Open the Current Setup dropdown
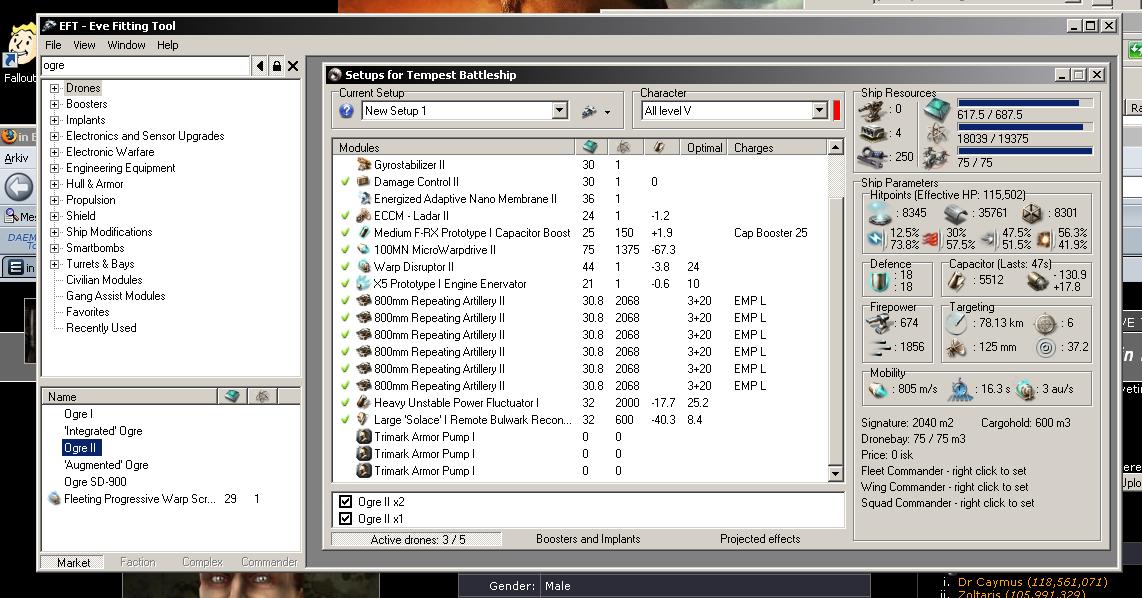 tap(559, 111)
